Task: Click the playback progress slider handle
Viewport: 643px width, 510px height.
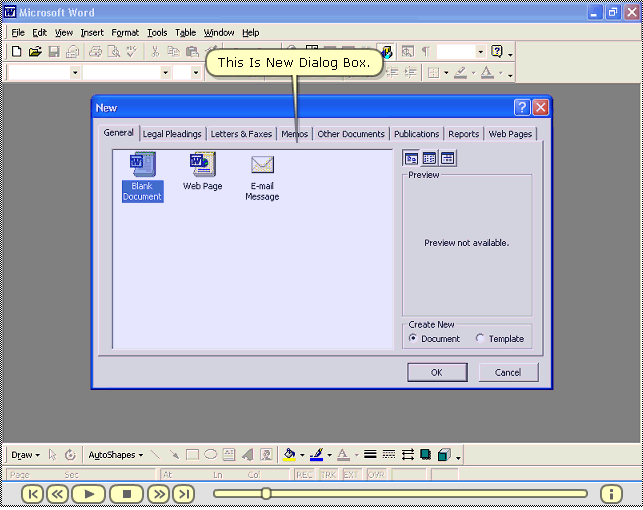Action: click(x=266, y=494)
